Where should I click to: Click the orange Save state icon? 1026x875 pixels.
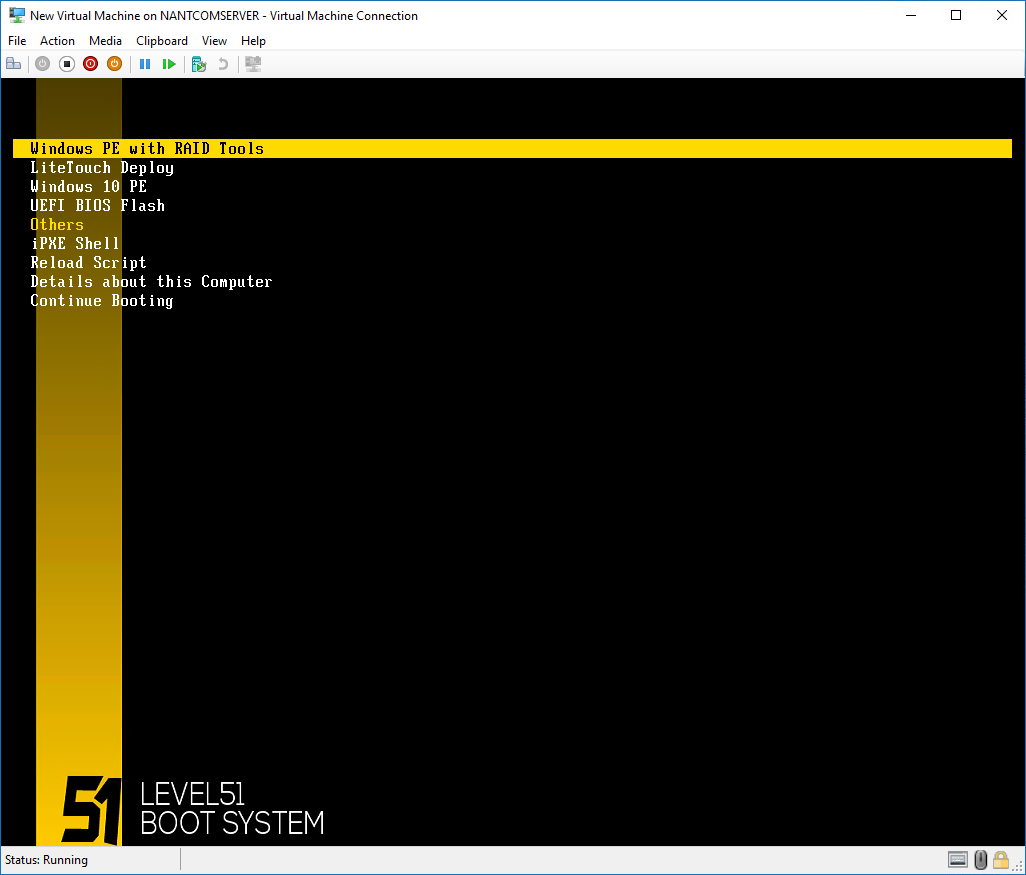[114, 64]
